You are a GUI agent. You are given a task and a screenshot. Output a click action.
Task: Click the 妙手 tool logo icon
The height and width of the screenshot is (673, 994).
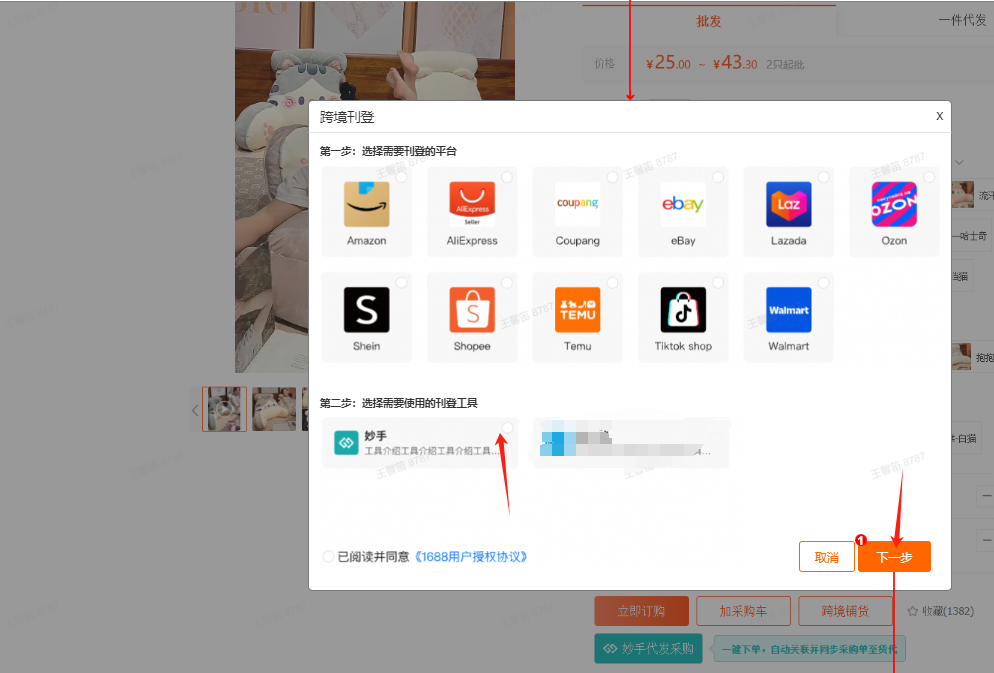[x=346, y=443]
